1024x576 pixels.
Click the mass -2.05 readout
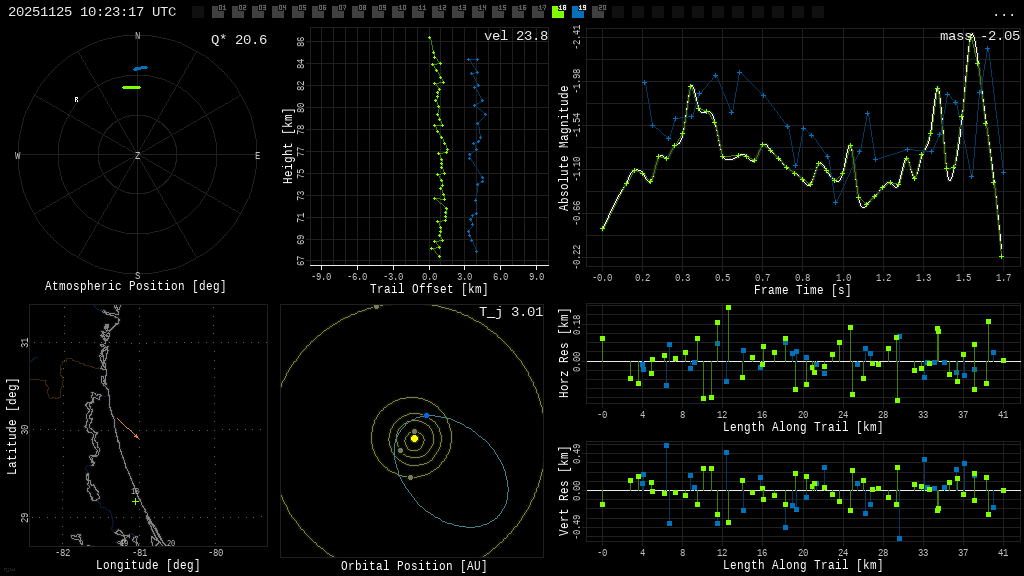point(979,36)
